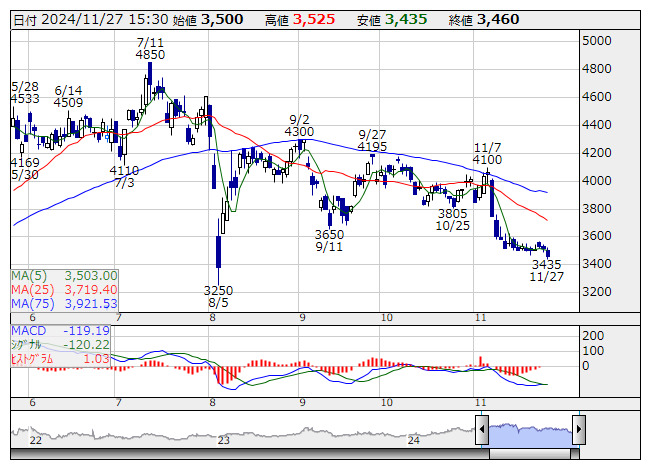The image size is (653, 470).
Task: Click the MA(5) 3,503.00 legend entry
Action: (x=64, y=276)
